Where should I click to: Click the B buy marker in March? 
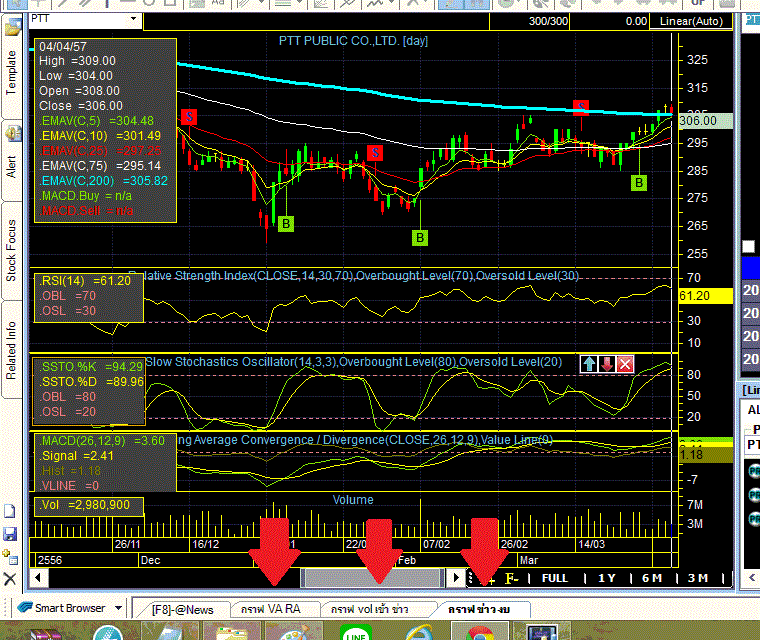point(639,183)
